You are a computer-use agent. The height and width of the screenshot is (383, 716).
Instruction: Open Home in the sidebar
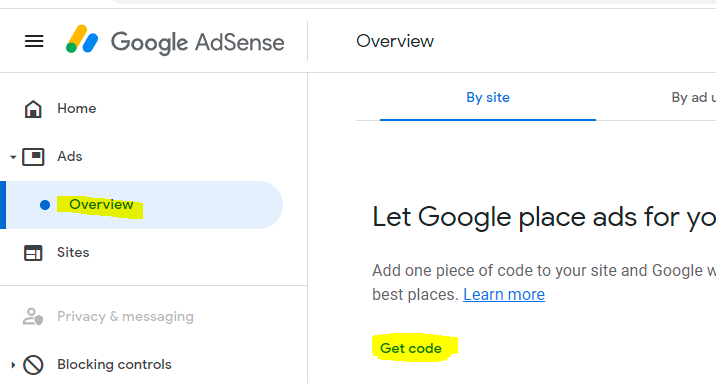pyautogui.click(x=77, y=109)
